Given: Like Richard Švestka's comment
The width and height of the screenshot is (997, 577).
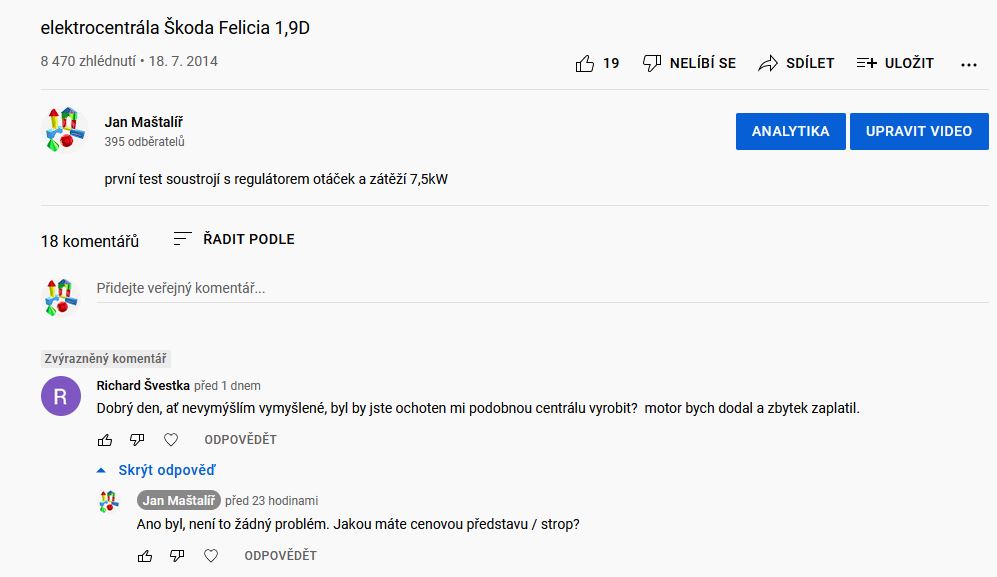Looking at the screenshot, I should pos(105,440).
